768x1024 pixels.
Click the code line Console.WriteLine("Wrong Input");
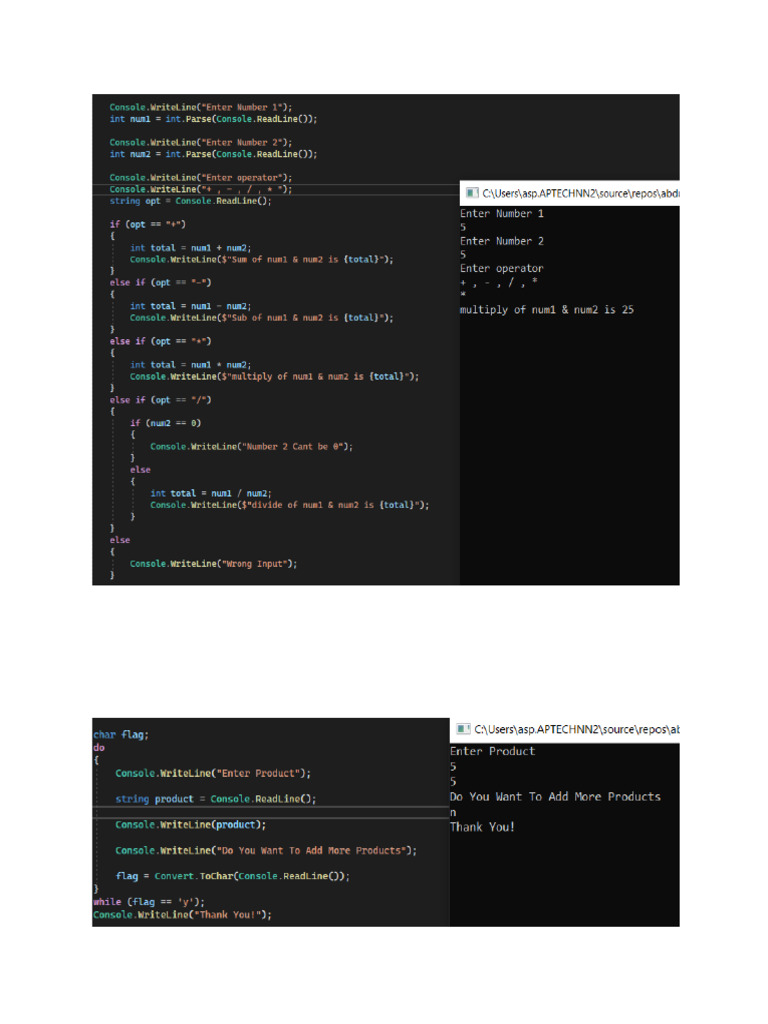pos(213,564)
